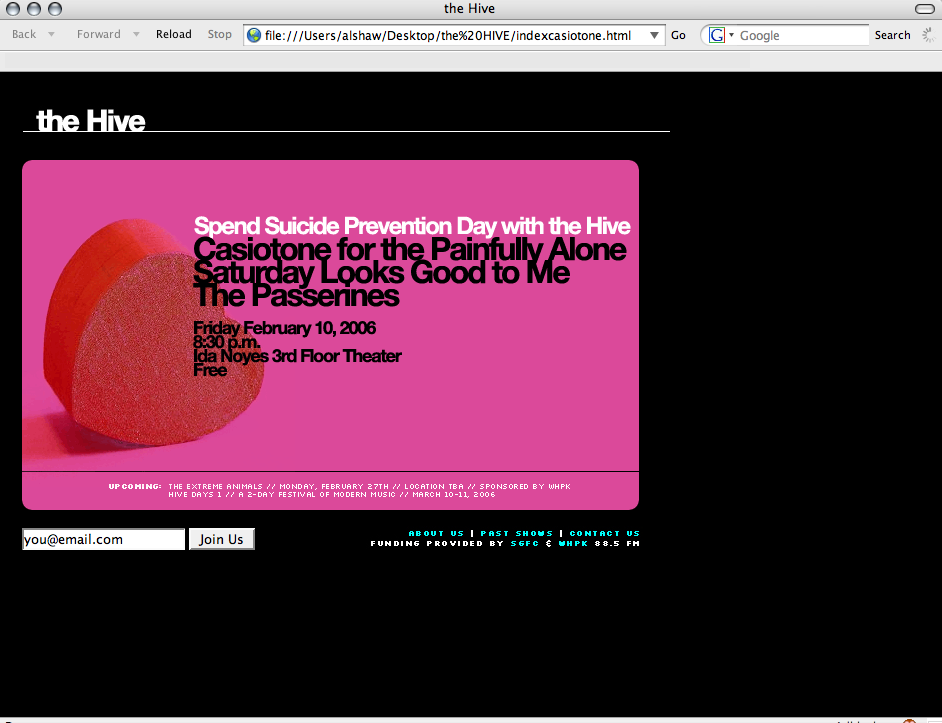Follow the WHPK funding link
The height and width of the screenshot is (723, 942).
tap(573, 543)
